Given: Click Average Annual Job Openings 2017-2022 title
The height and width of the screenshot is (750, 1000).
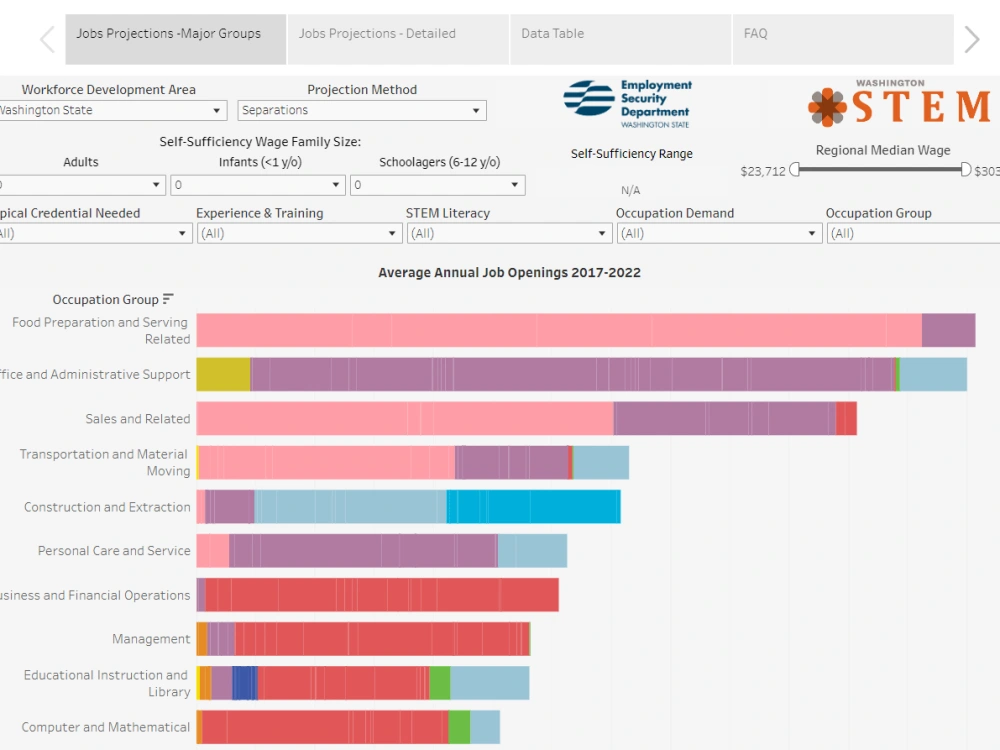Looking at the screenshot, I should [509, 272].
